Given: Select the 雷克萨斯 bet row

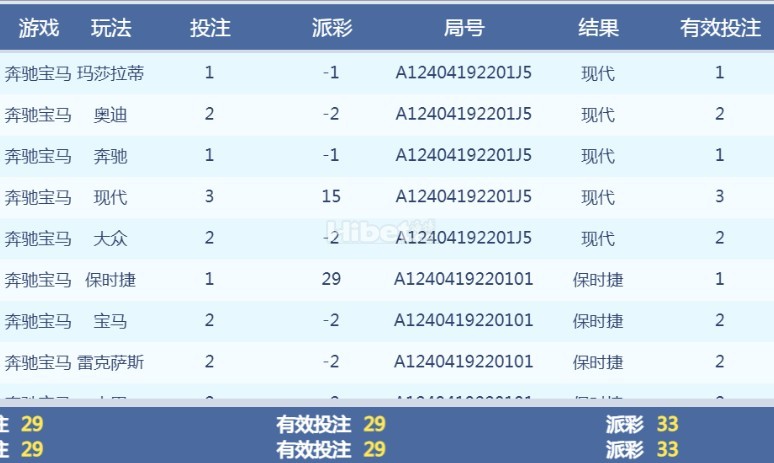Looking at the screenshot, I should pos(387,362).
